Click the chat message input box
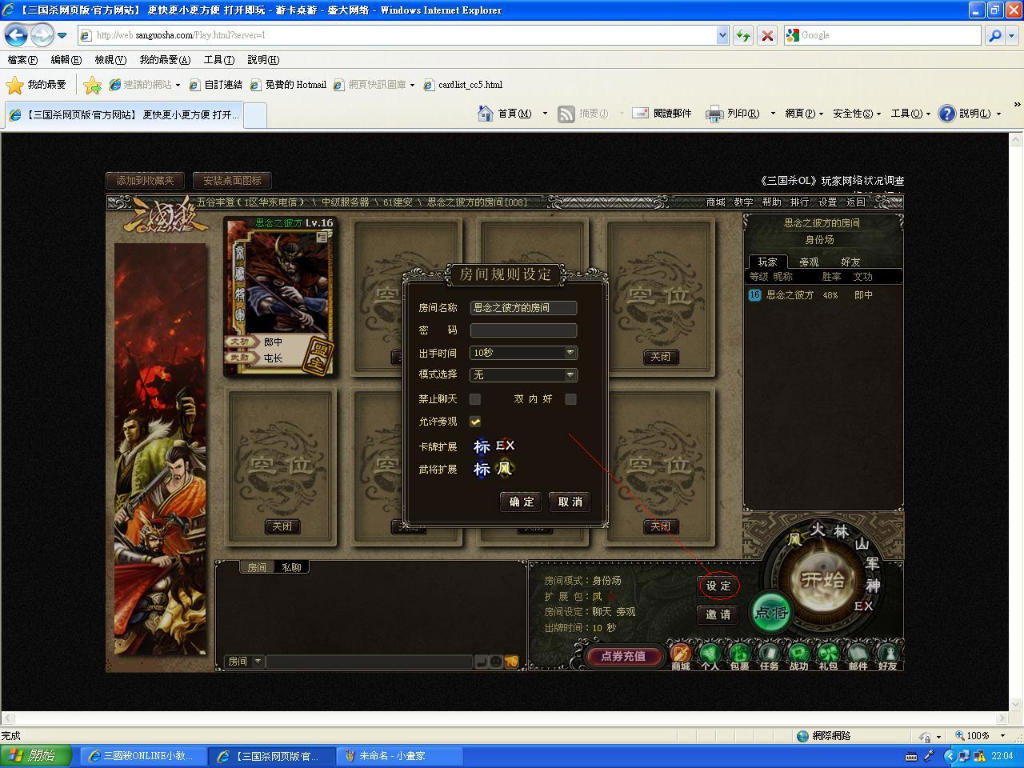1024x768 pixels. (370, 662)
